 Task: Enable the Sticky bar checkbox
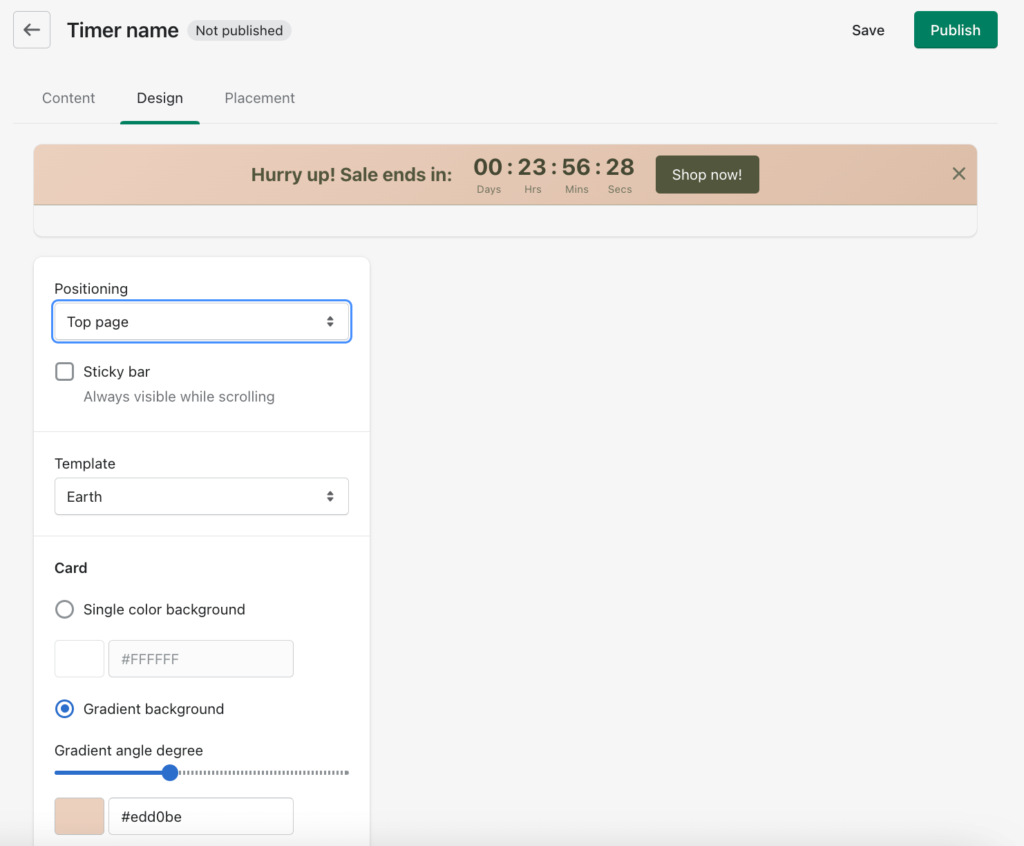(x=65, y=372)
